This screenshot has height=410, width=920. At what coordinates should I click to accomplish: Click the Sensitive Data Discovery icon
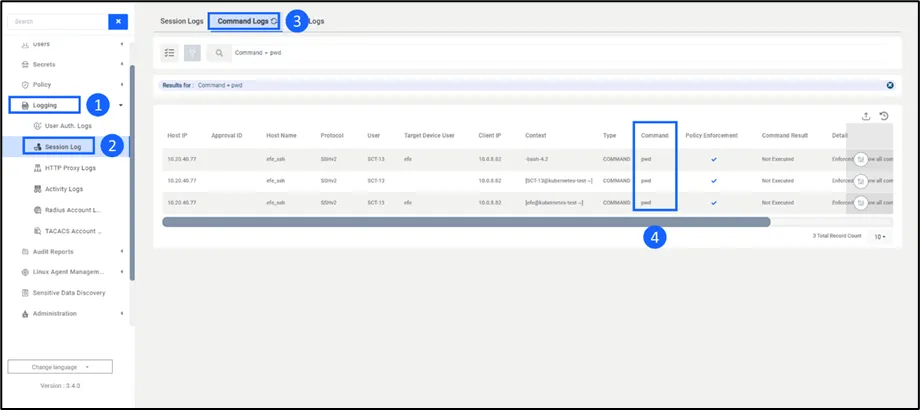[x=25, y=293]
